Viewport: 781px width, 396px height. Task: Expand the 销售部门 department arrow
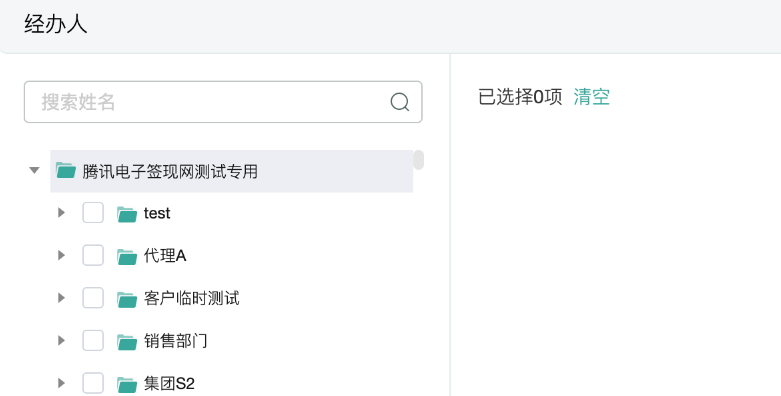[x=61, y=340]
